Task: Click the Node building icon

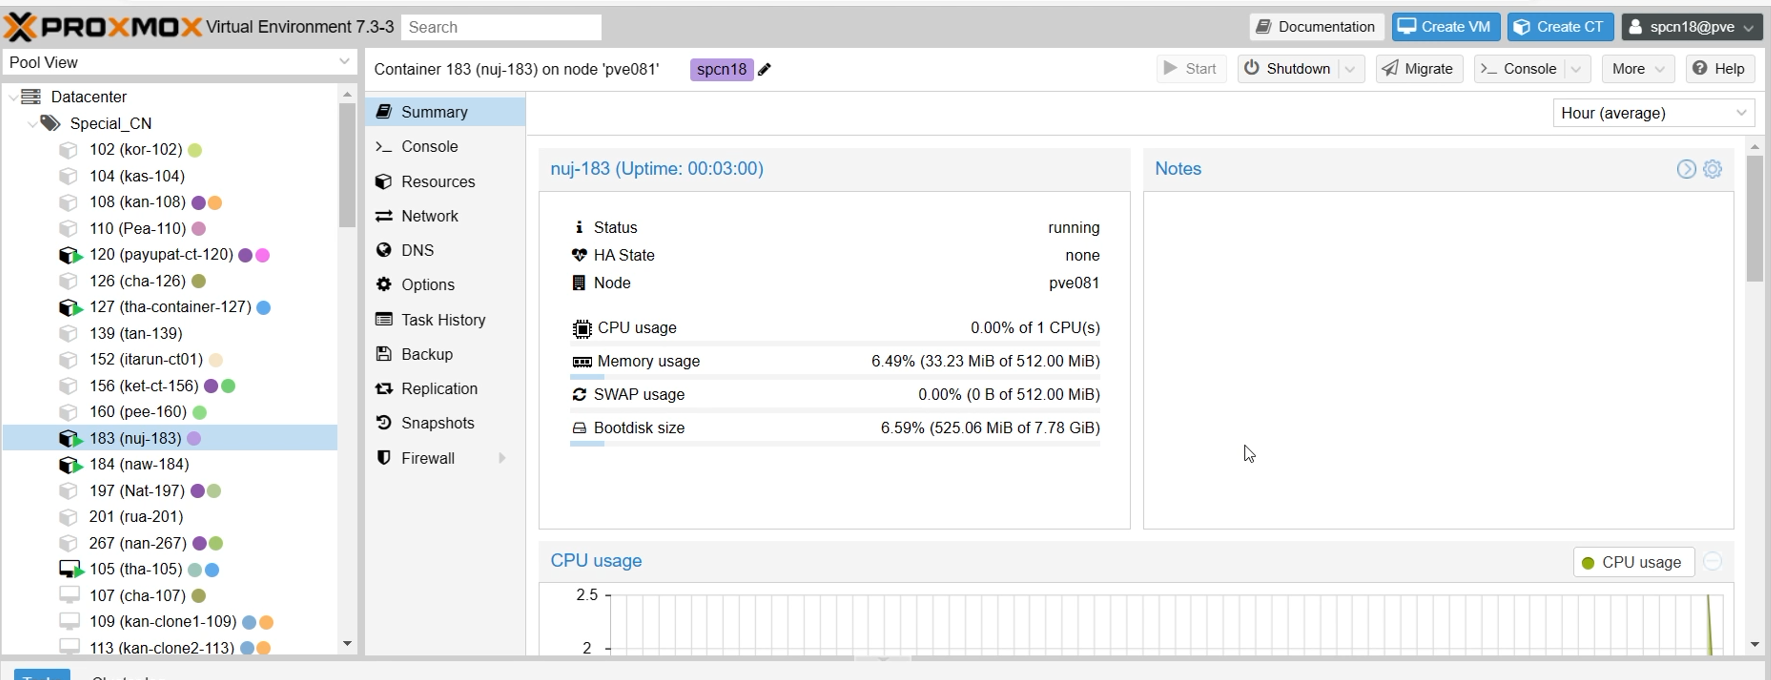Action: 579,283
